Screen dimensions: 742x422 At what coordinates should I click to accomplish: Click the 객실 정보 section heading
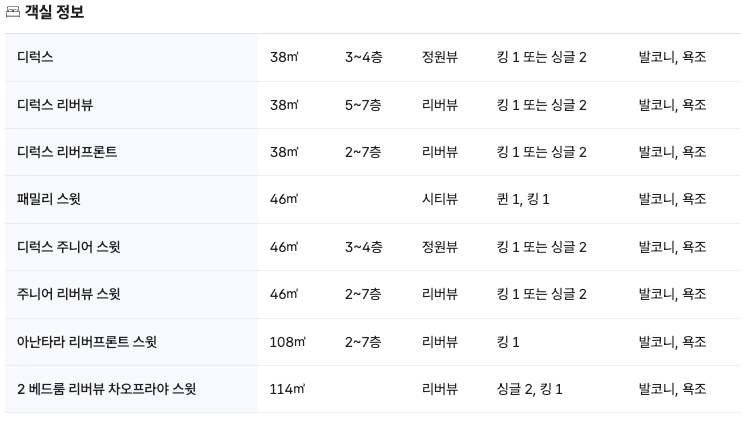(x=54, y=13)
